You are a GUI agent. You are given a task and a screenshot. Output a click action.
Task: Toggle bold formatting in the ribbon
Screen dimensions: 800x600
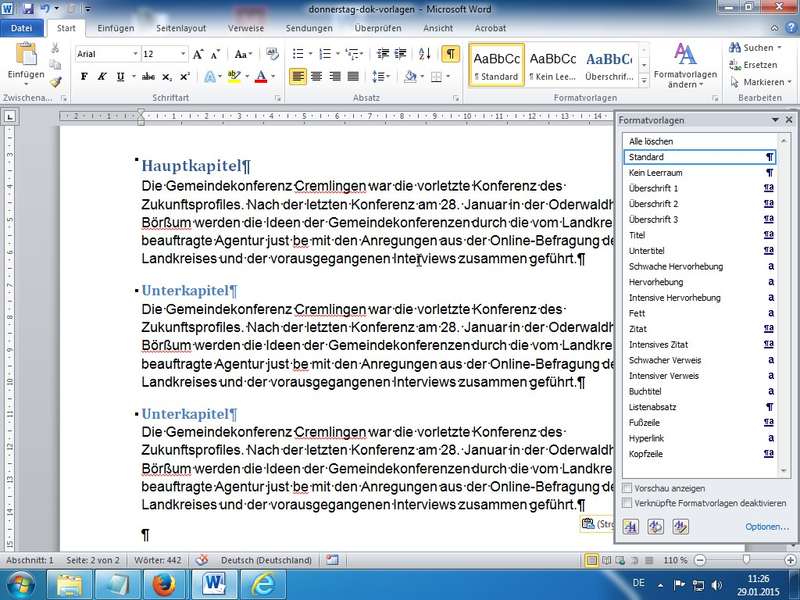[x=84, y=76]
